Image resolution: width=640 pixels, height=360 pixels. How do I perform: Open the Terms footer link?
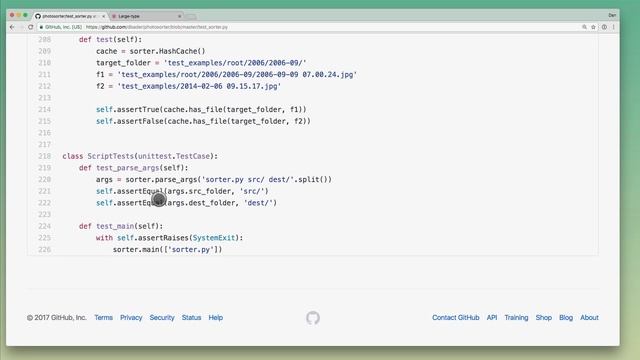click(x=103, y=318)
